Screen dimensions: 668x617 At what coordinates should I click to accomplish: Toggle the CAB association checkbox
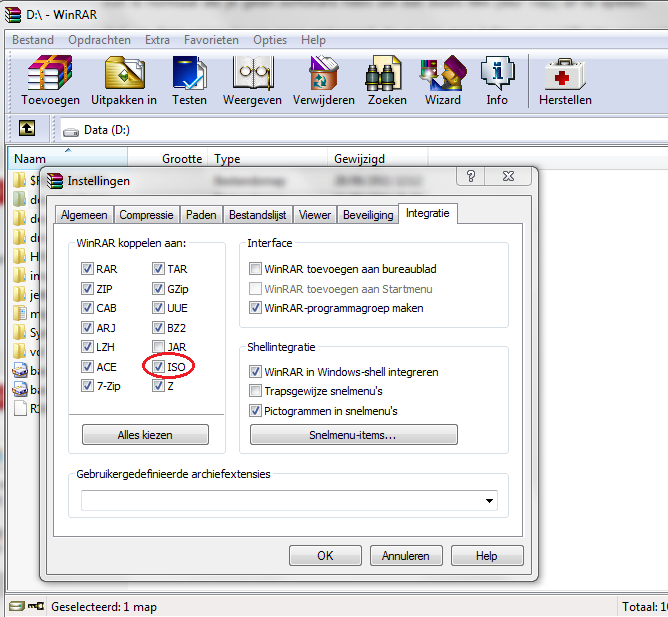(x=87, y=307)
